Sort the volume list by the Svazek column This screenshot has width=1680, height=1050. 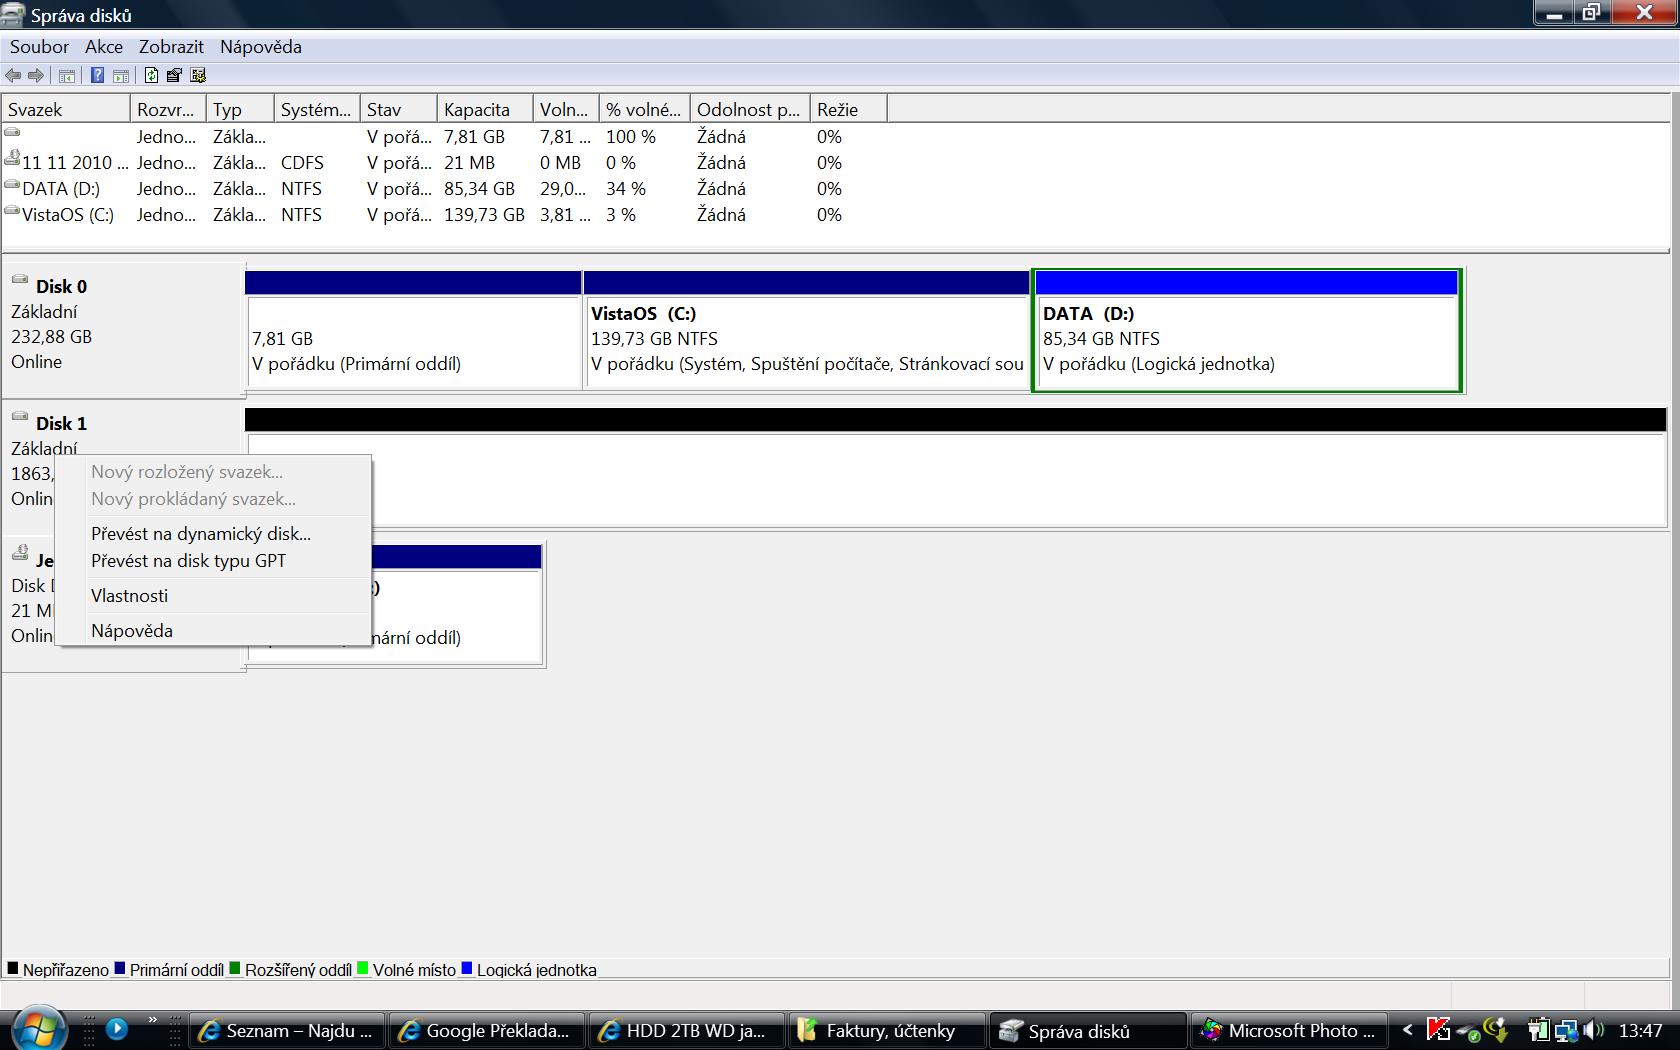click(66, 110)
